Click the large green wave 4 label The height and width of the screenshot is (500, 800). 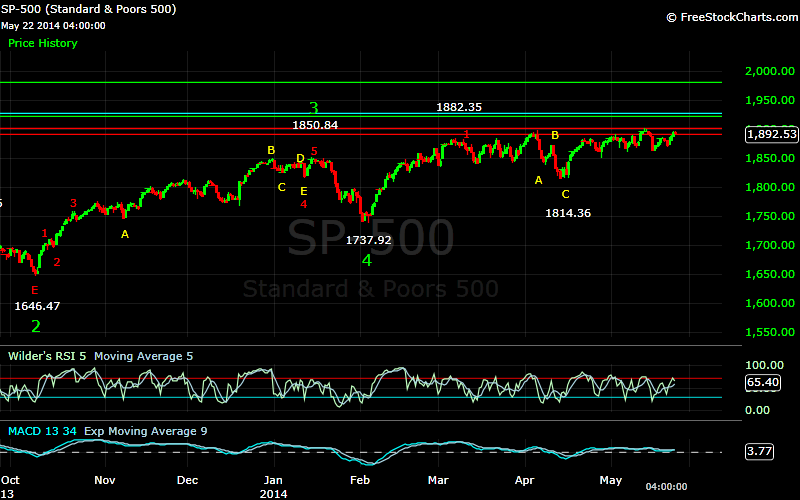coord(367,261)
